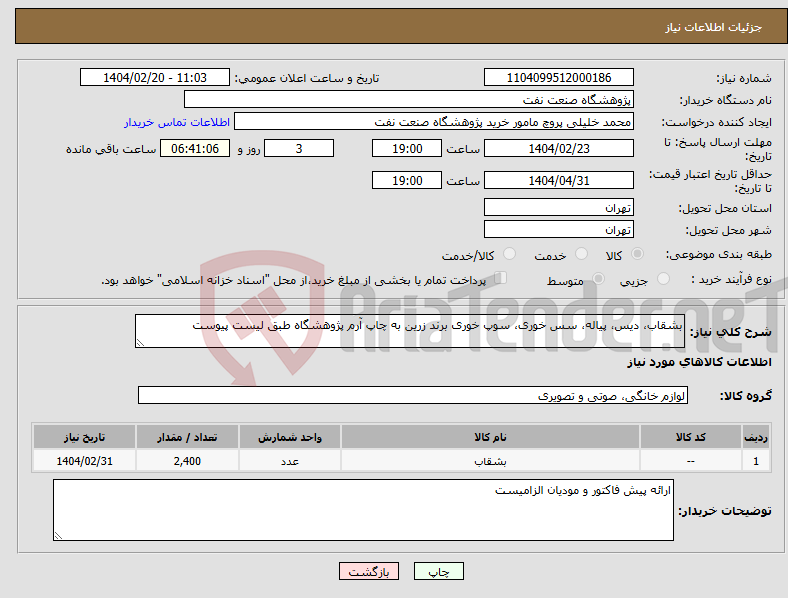788x598 pixels.
Task: Click the اطلاعات کالاهای مورد نیاز heading
Action: [x=699, y=362]
